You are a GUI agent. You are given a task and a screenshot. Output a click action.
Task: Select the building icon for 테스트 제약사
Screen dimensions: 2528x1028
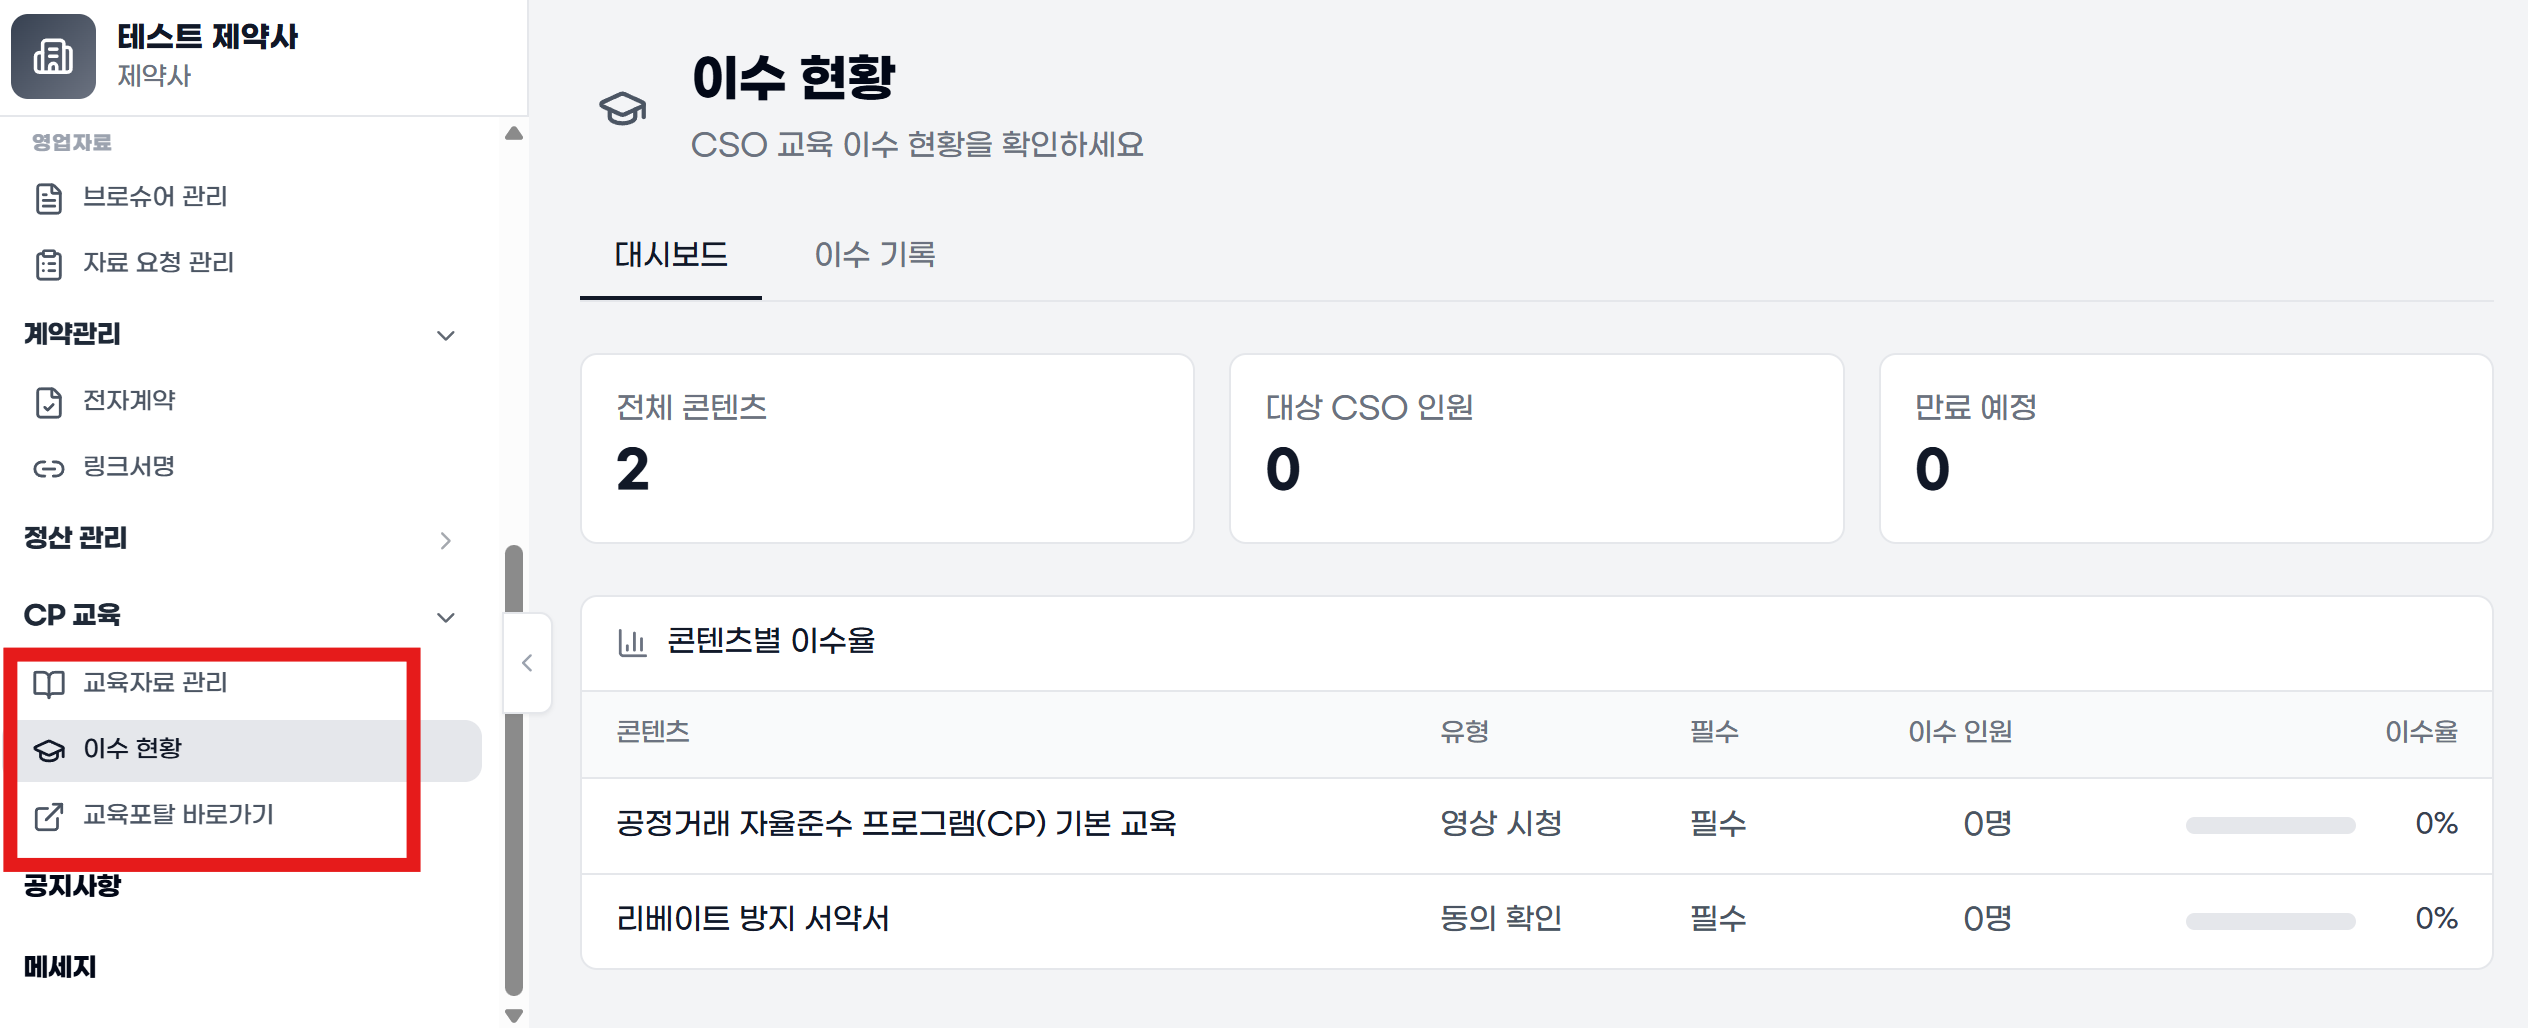point(52,57)
